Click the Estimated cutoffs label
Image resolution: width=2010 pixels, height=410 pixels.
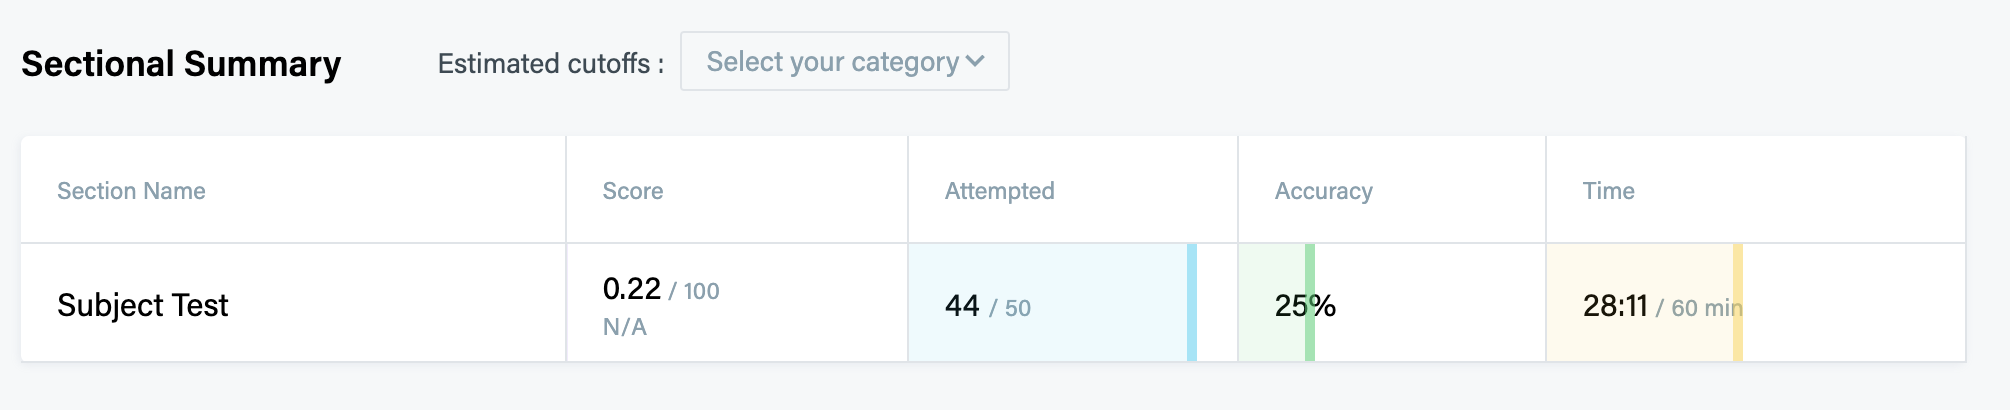tap(550, 64)
